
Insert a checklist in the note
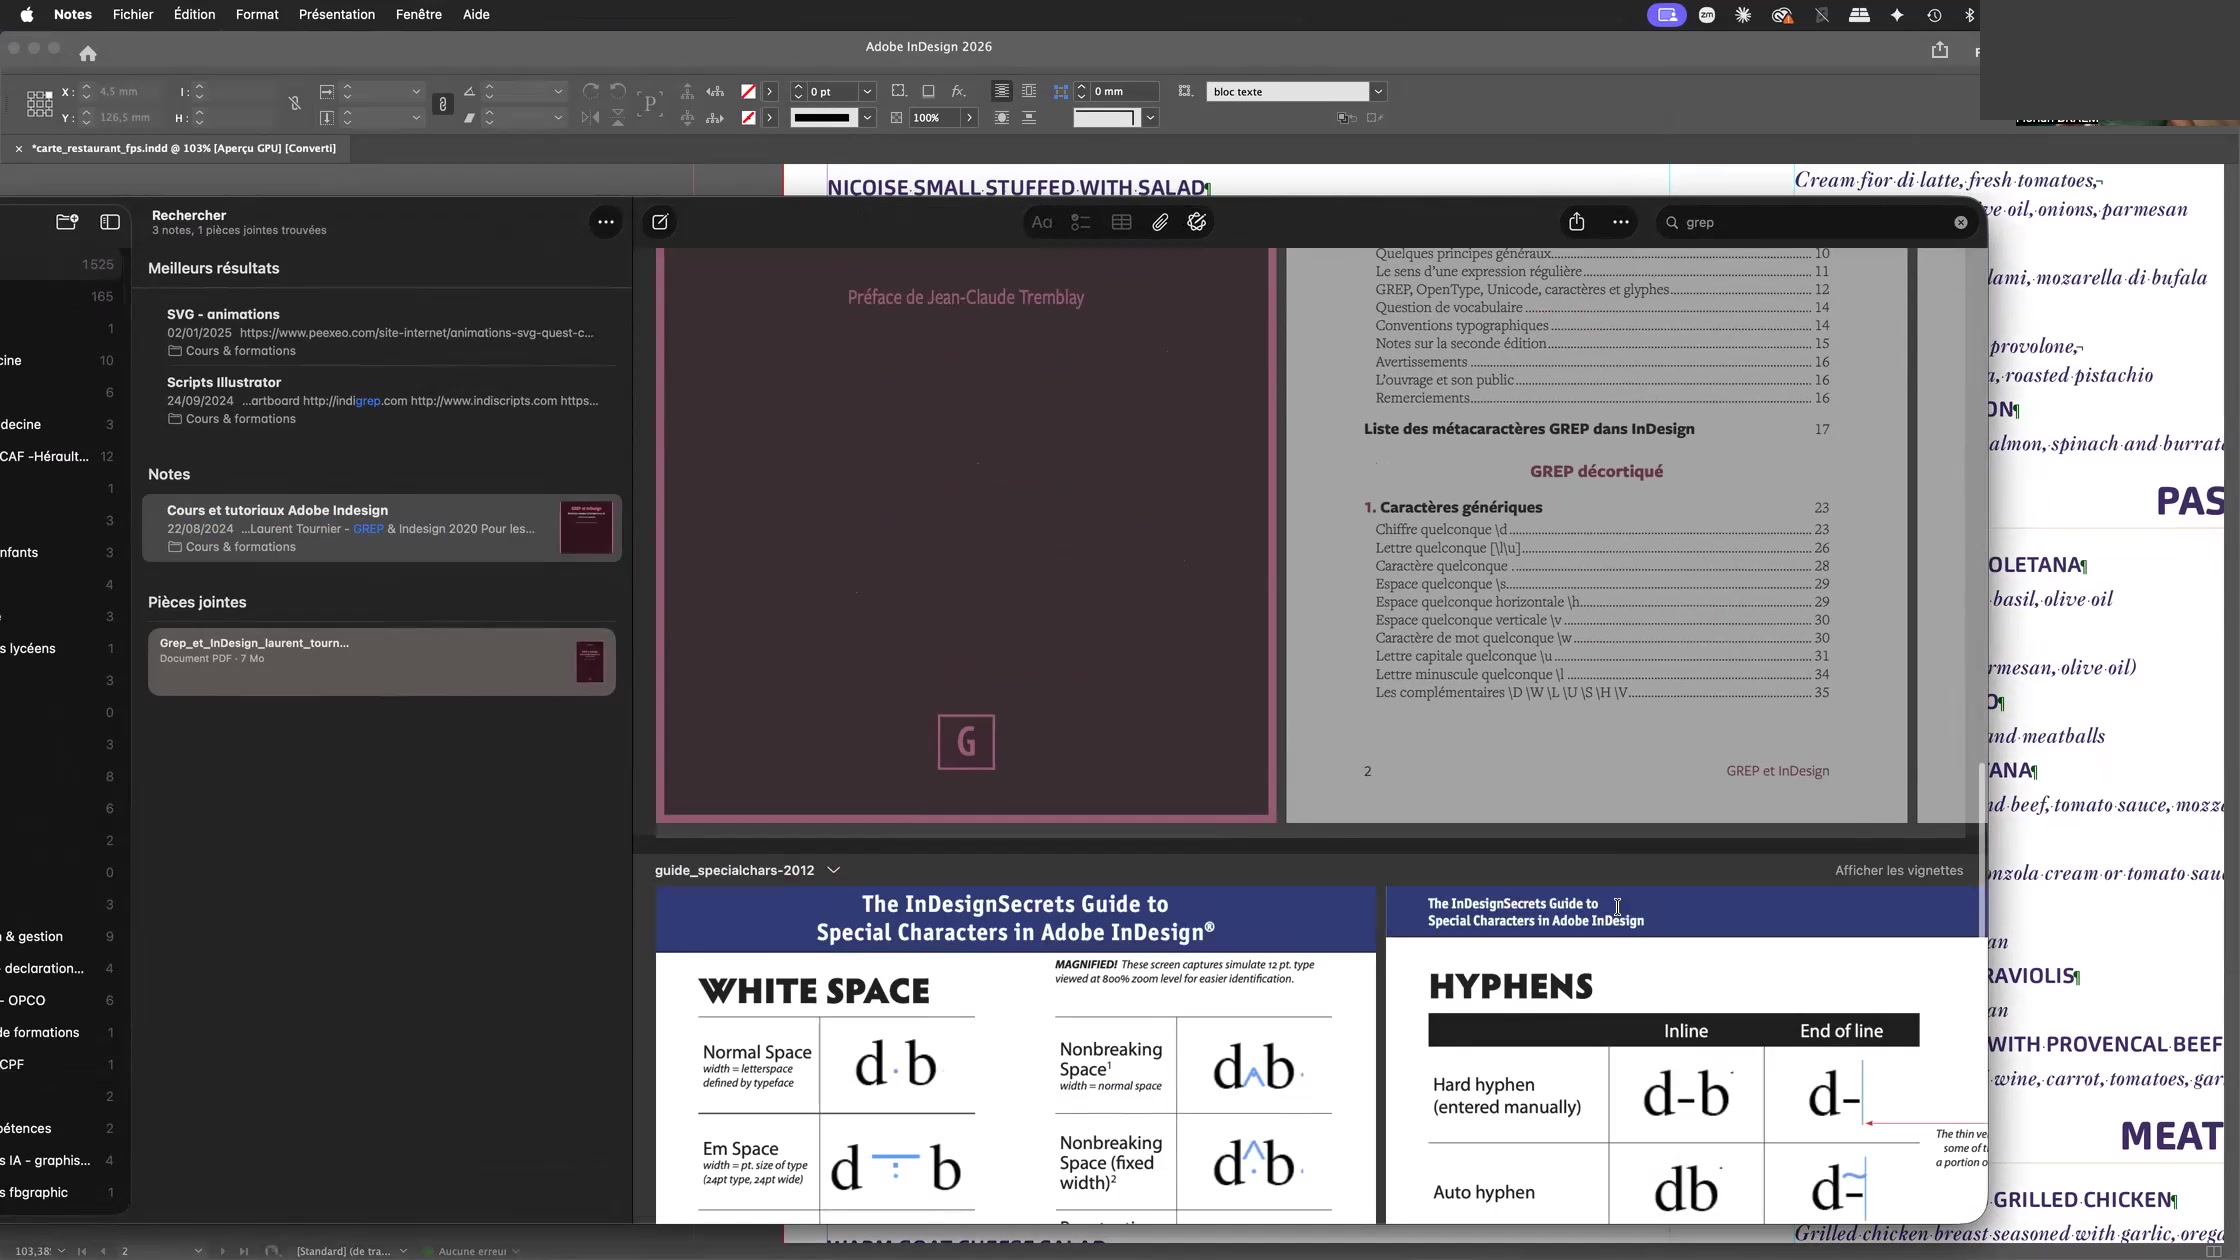click(1081, 223)
